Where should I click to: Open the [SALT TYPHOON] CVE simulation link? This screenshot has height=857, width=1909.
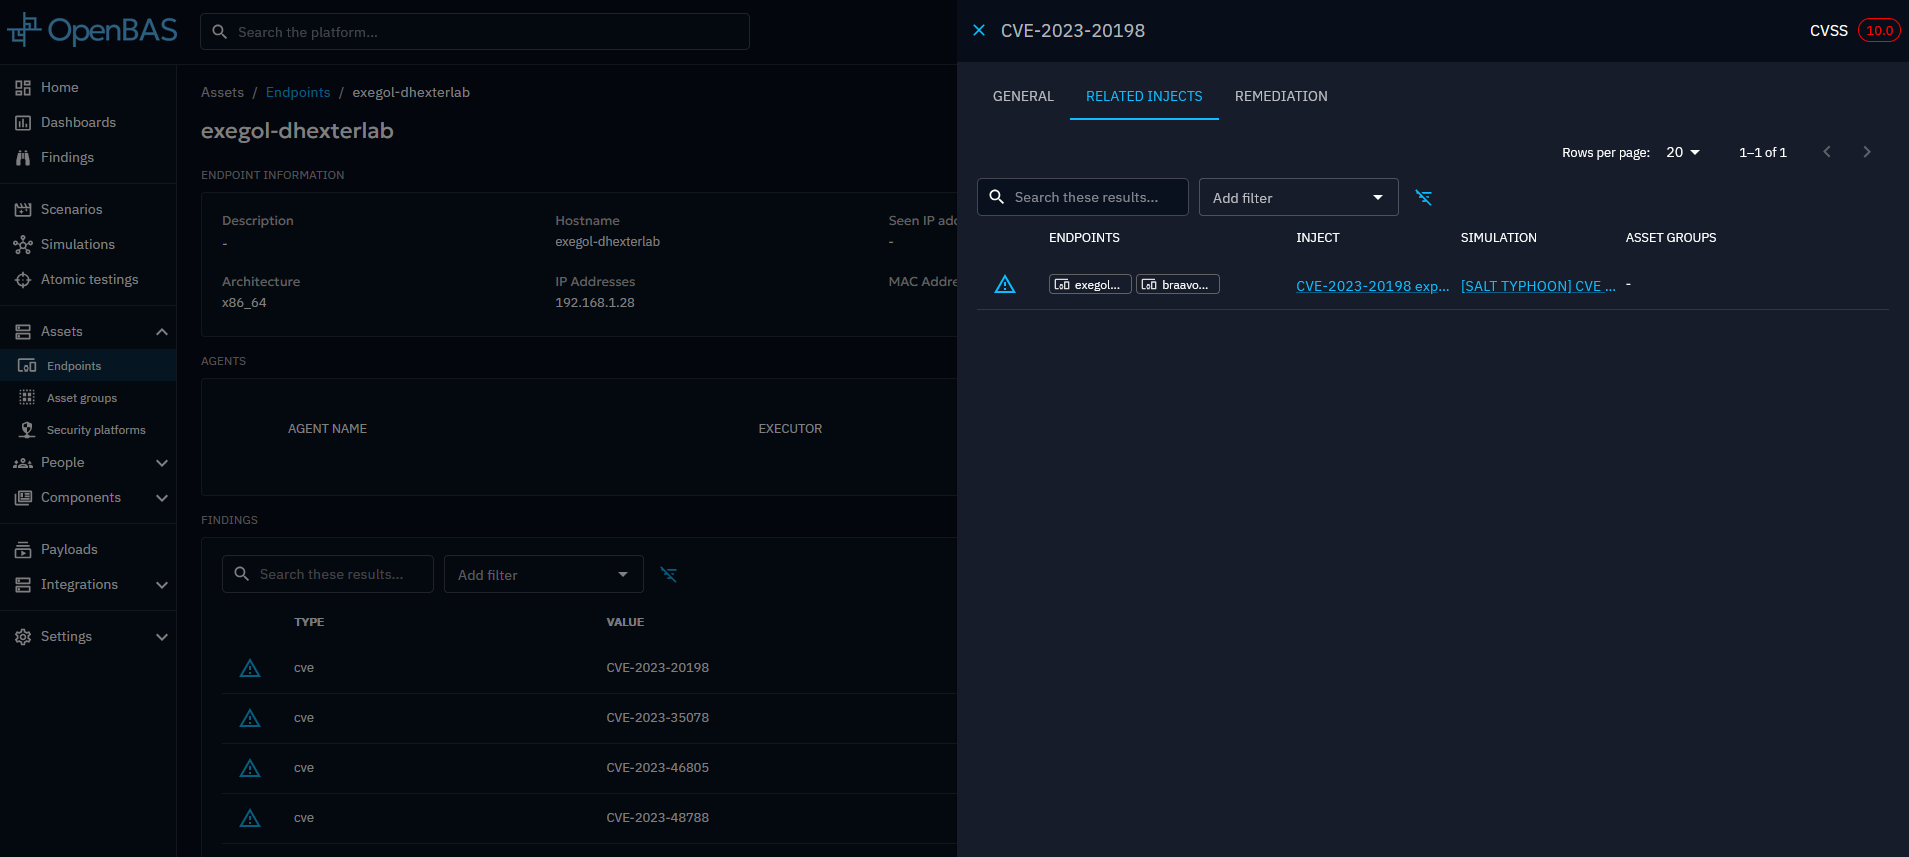(x=1537, y=286)
